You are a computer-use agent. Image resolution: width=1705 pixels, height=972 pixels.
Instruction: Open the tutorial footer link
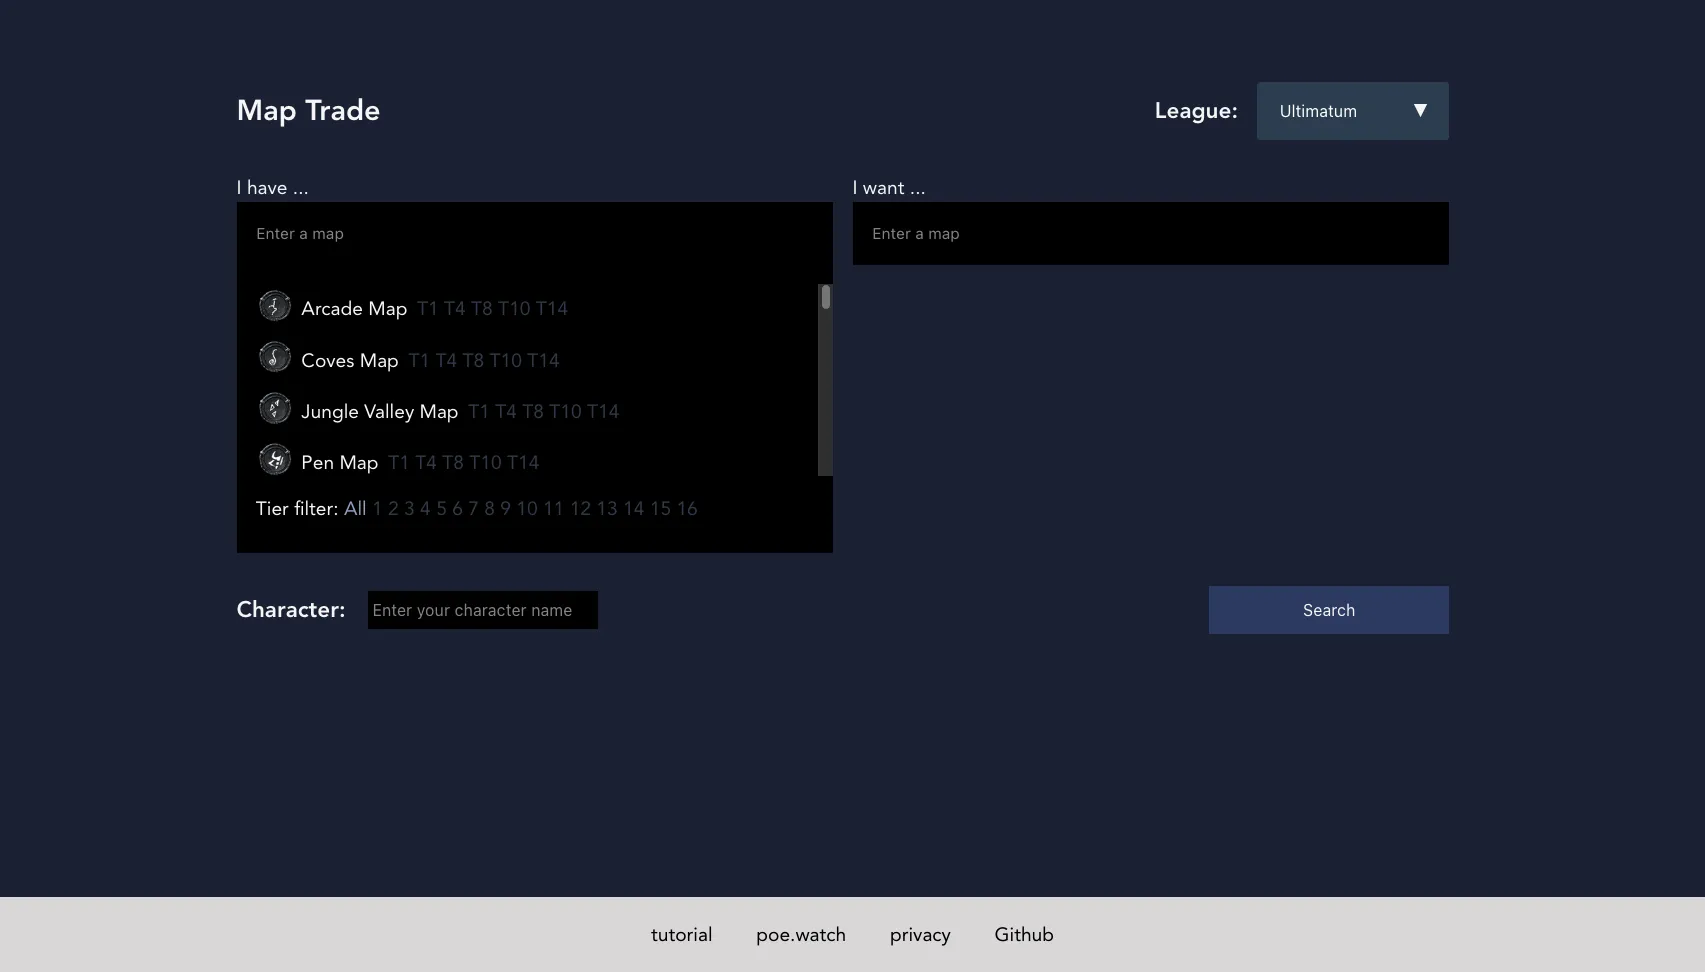tap(681, 935)
